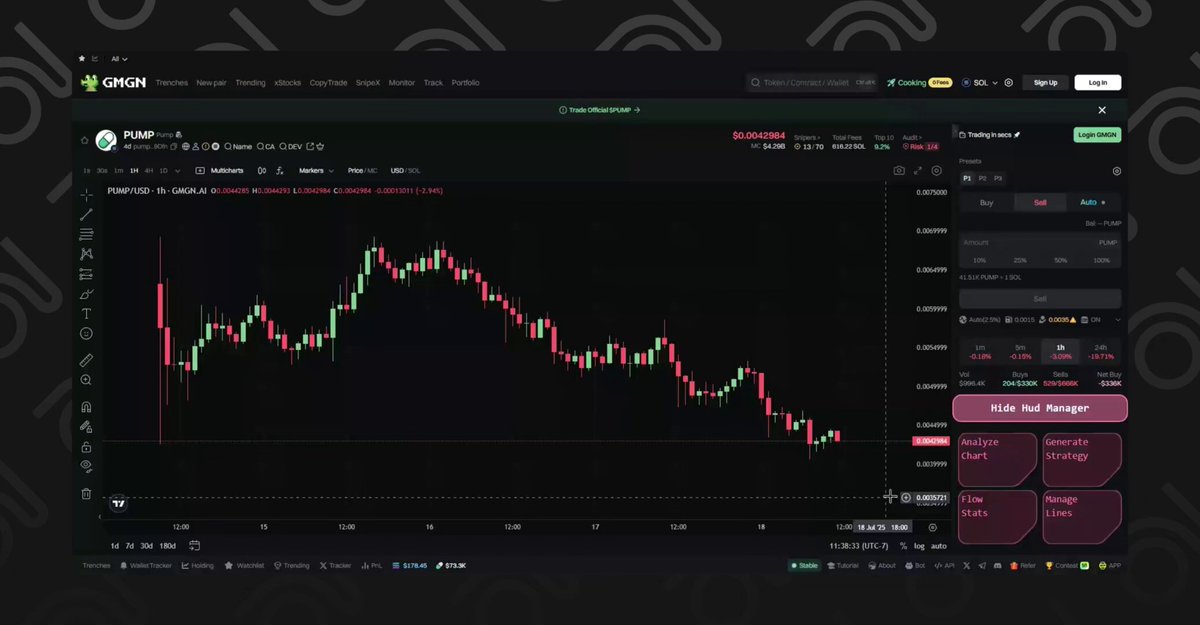Image resolution: width=1200 pixels, height=625 pixels.
Task: Favorite PUMP token with star icon
Action: point(84,140)
